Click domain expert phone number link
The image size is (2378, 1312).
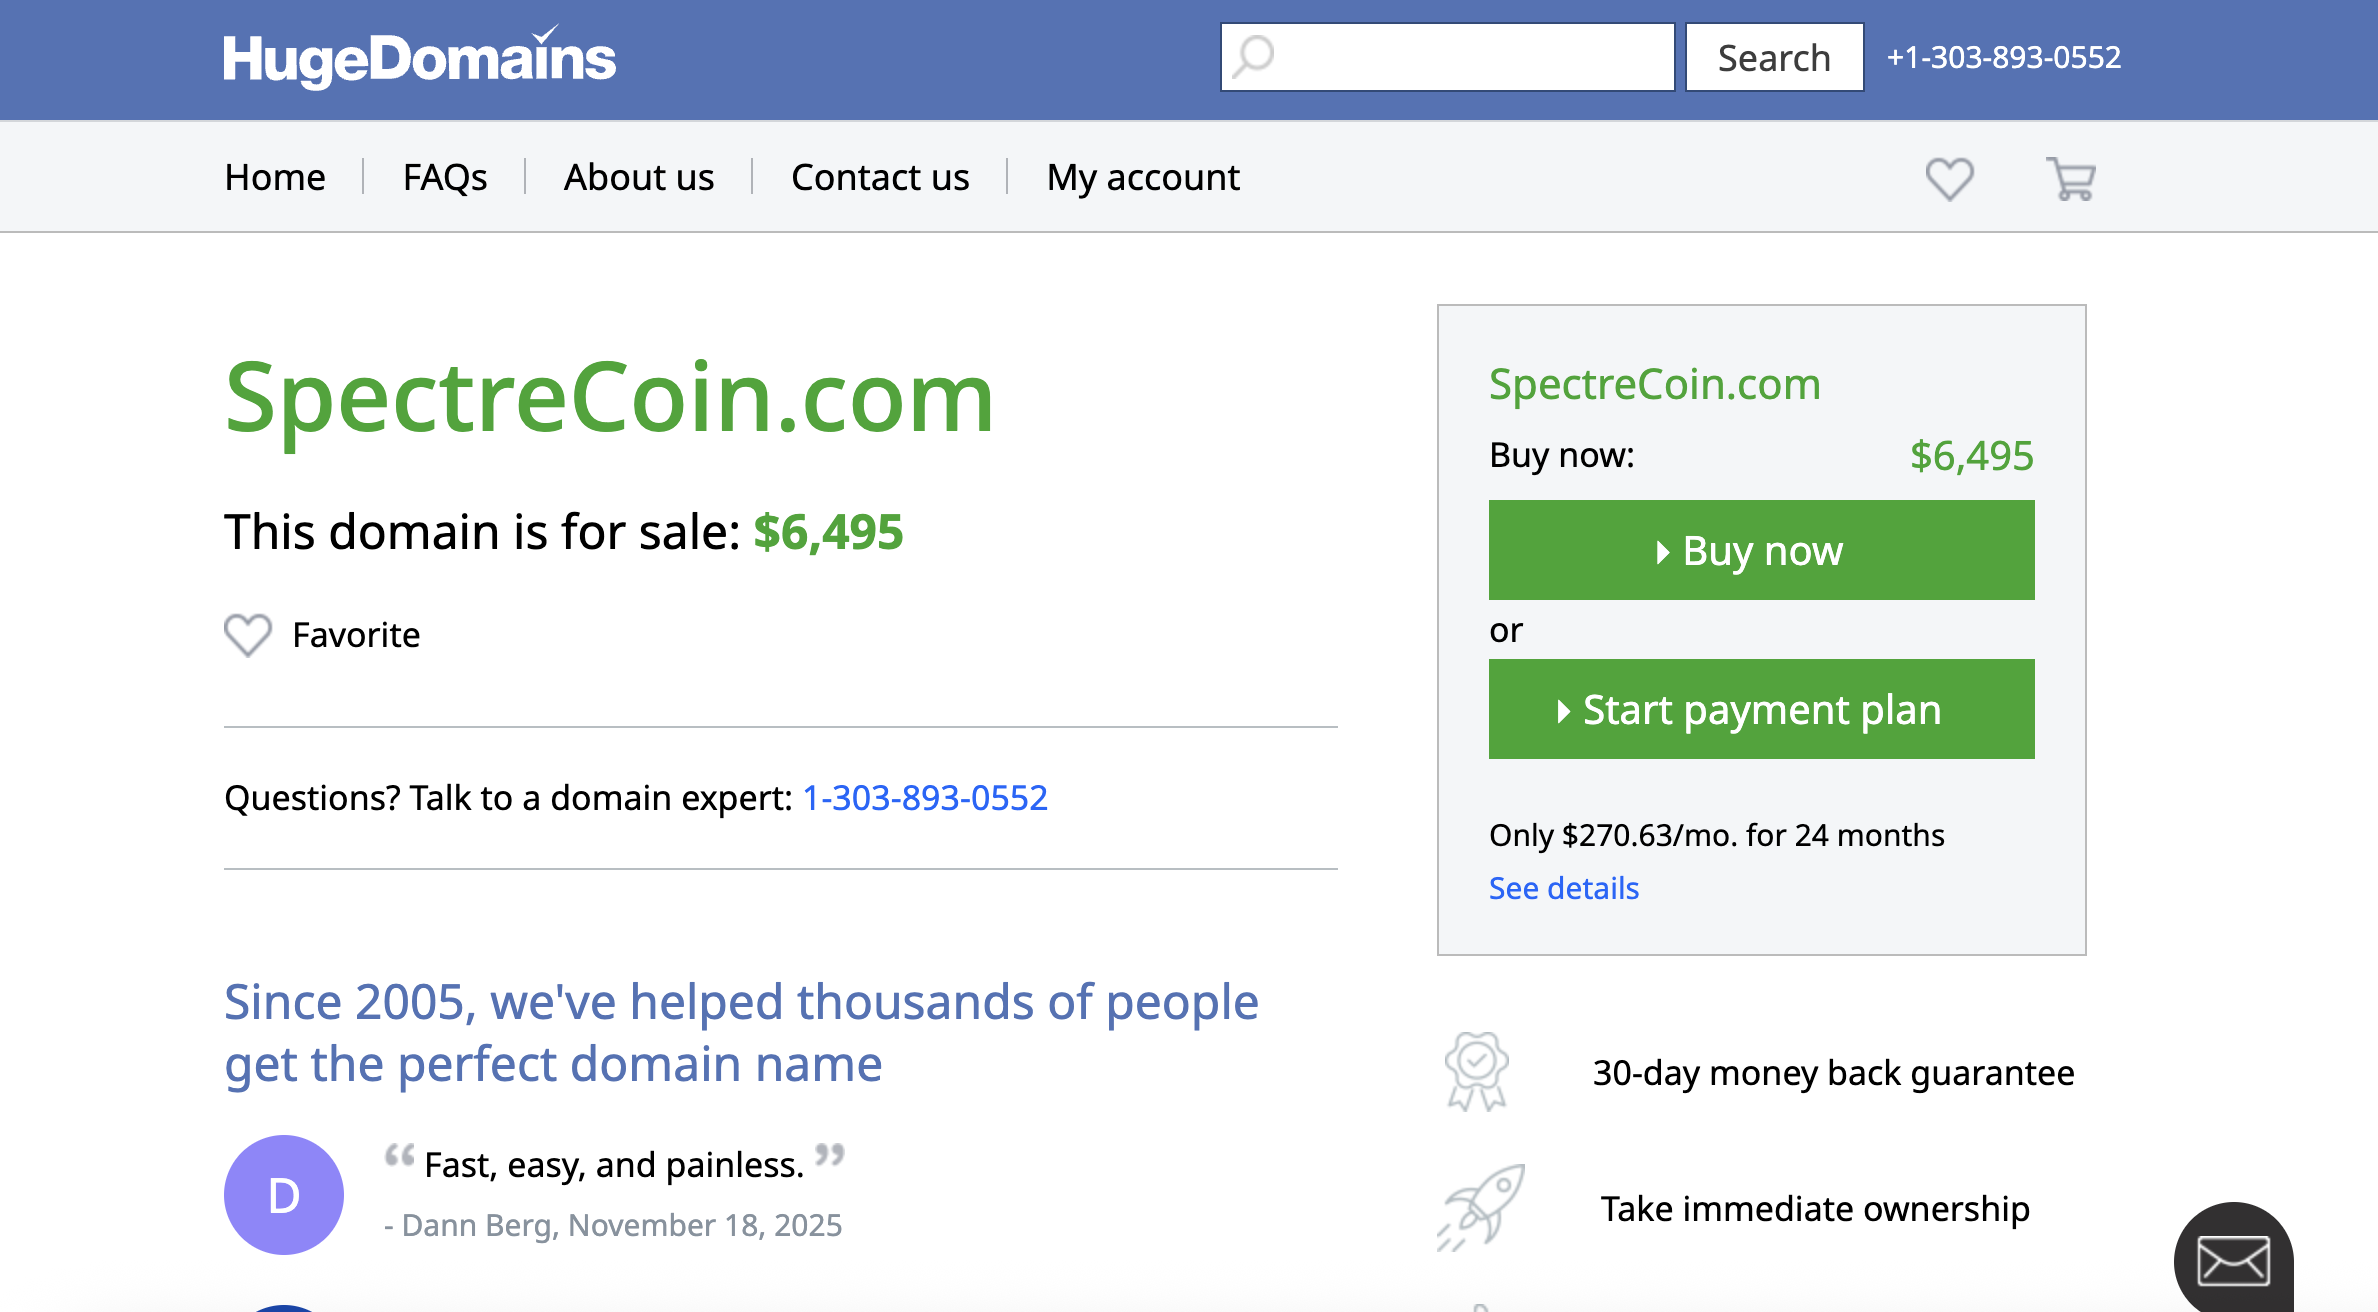[x=925, y=798]
